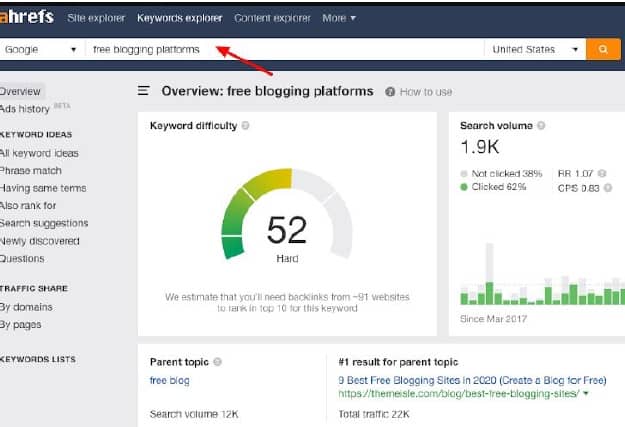Screen dimensions: 625x427
Task: Open the Google search engine dropdown
Action: click(40, 49)
